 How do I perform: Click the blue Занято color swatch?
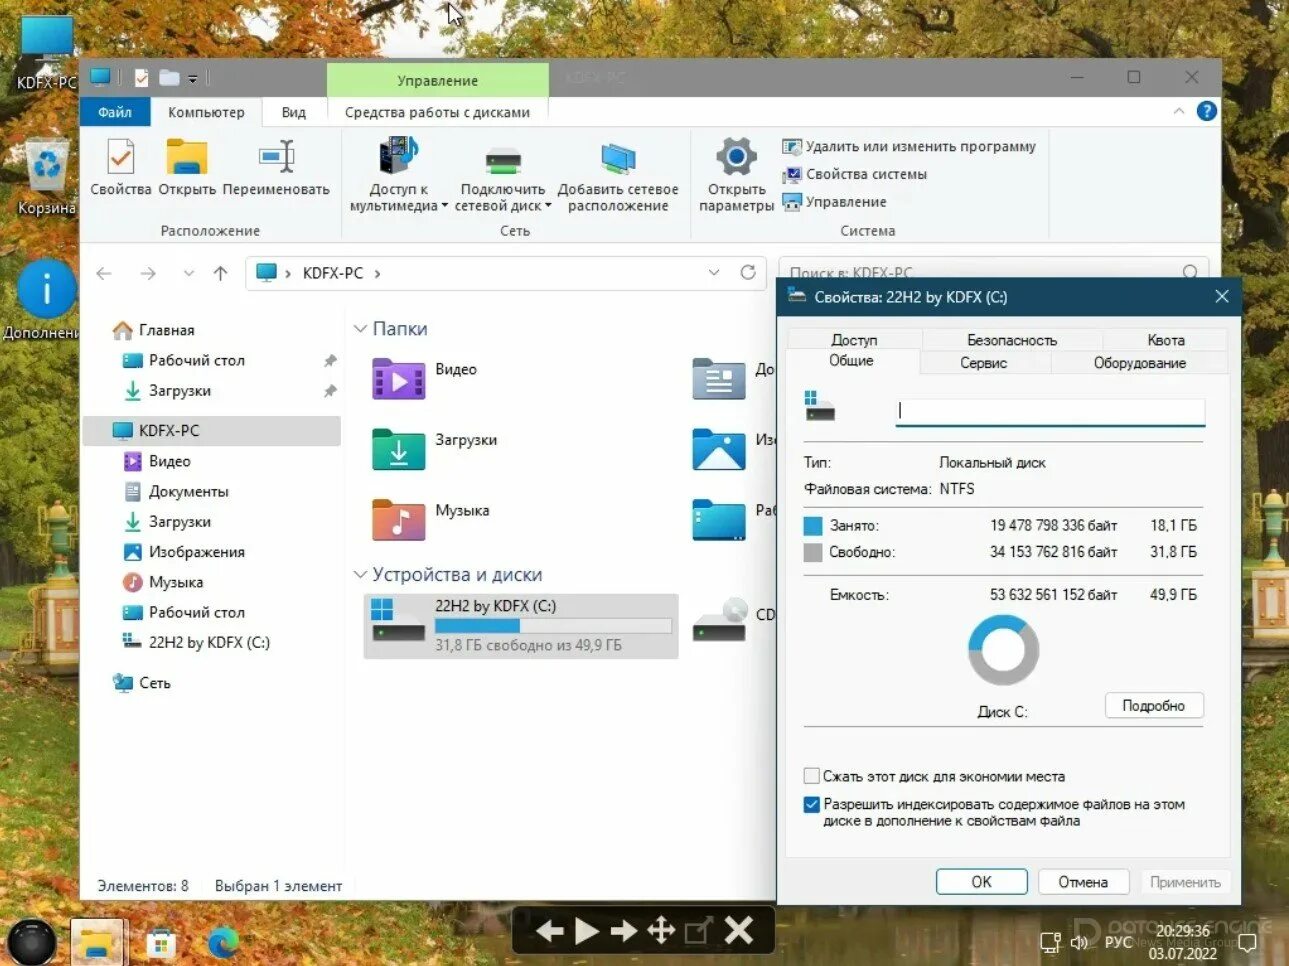point(813,525)
